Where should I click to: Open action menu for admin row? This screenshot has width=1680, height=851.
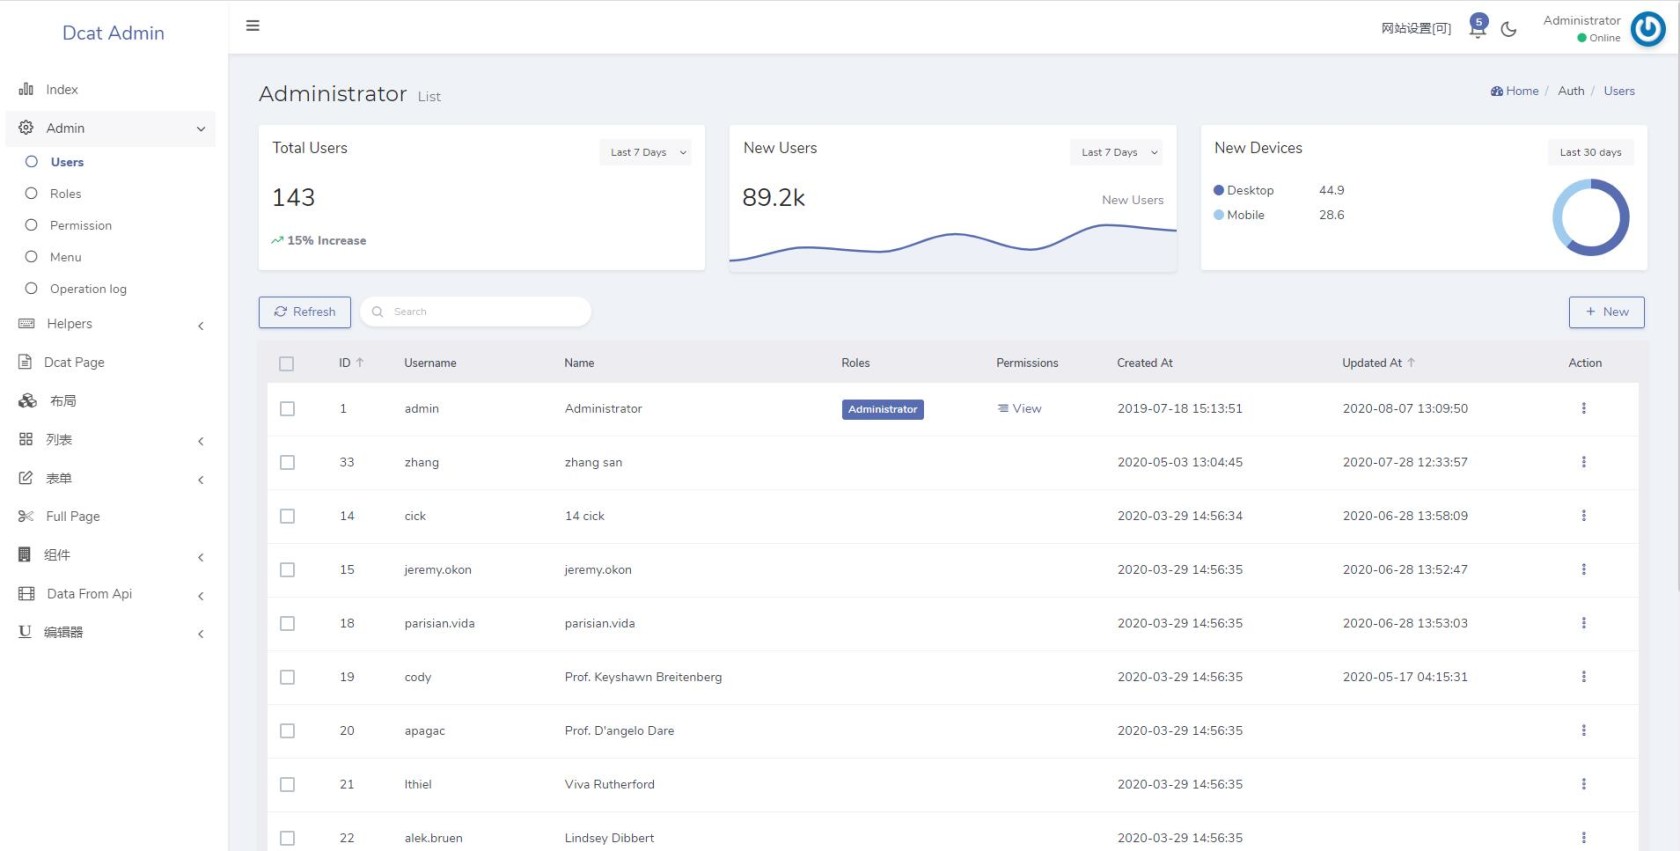tap(1583, 408)
